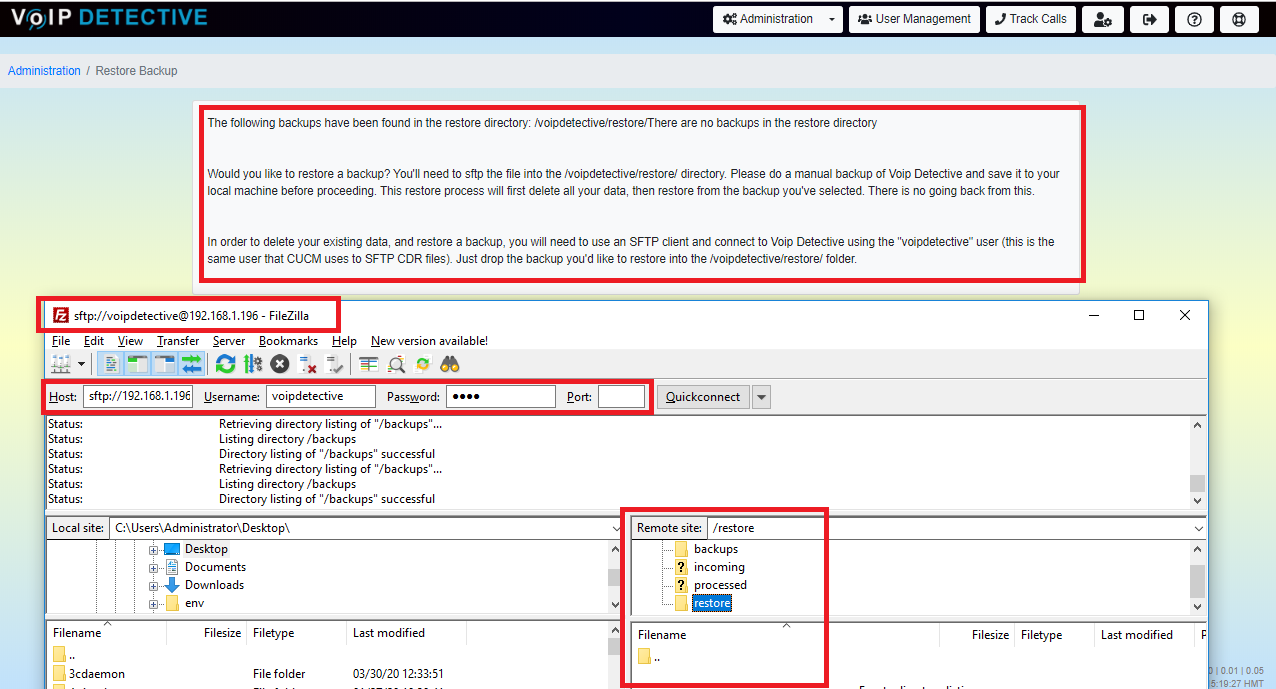Open the question mark help icon
Screen dimensions: 1276x689
coord(1194,19)
